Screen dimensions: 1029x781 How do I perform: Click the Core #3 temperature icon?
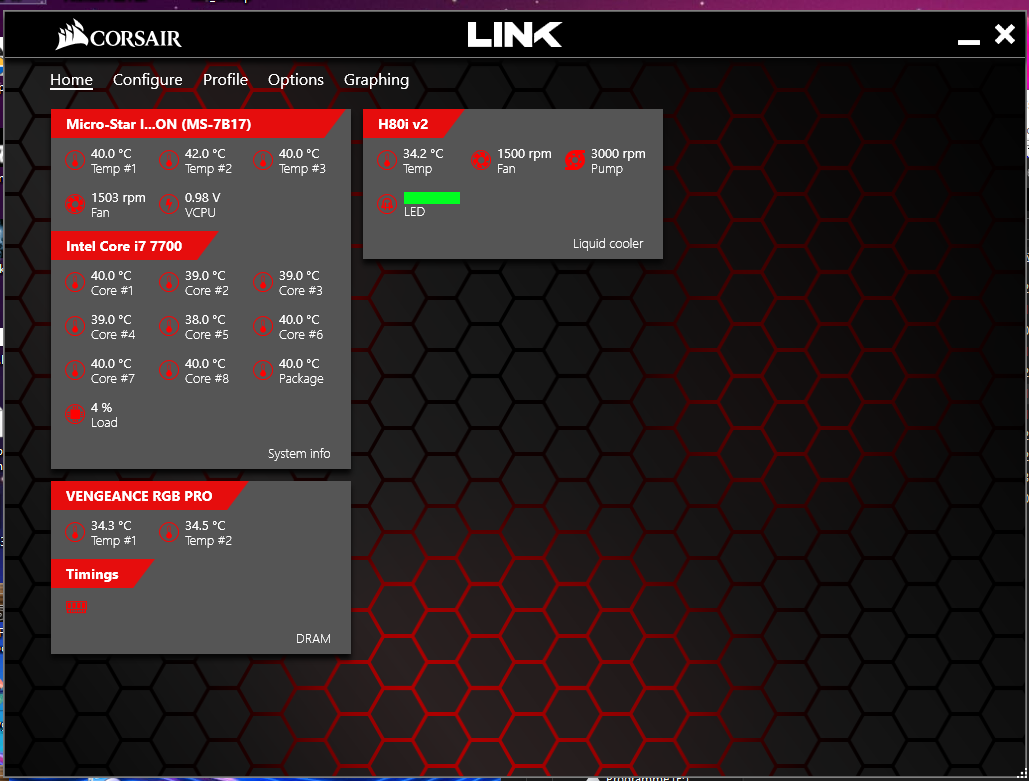262,282
